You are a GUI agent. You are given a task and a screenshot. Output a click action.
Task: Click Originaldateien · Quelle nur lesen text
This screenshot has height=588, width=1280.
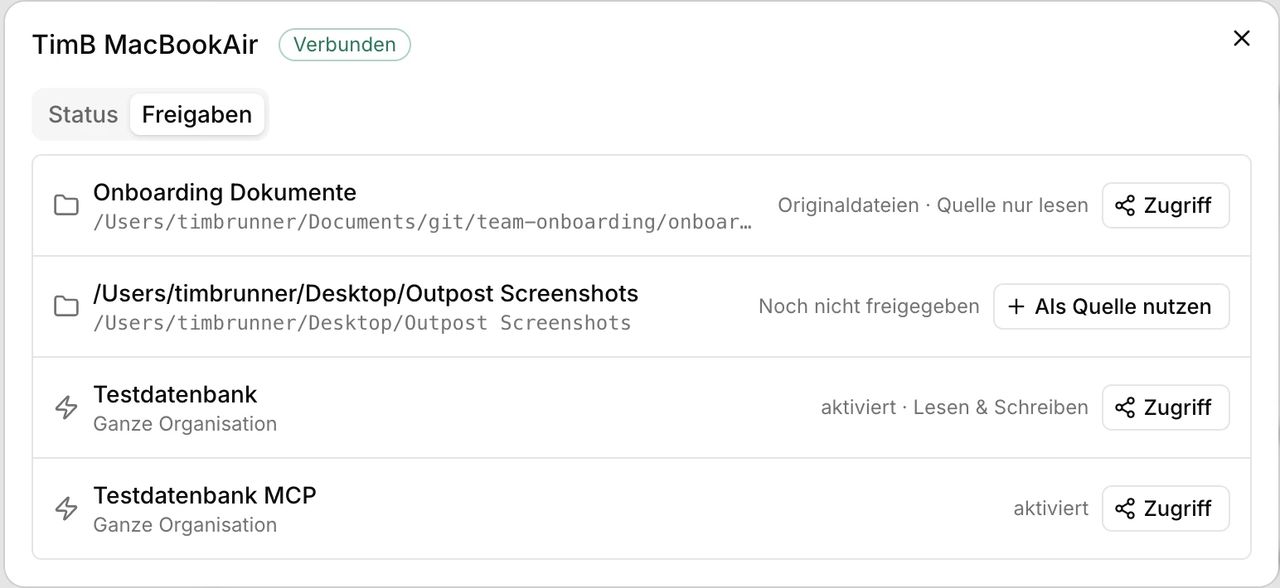point(933,205)
